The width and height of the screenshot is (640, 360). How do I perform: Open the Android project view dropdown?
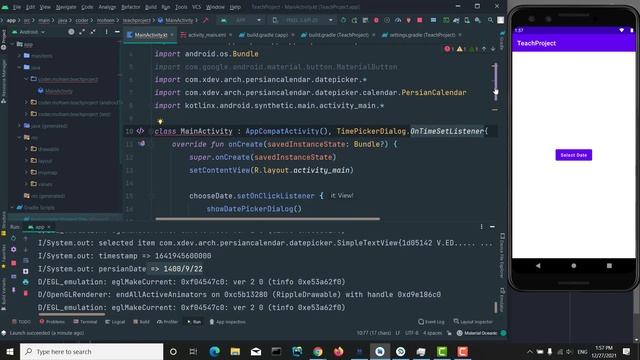tap(29, 32)
